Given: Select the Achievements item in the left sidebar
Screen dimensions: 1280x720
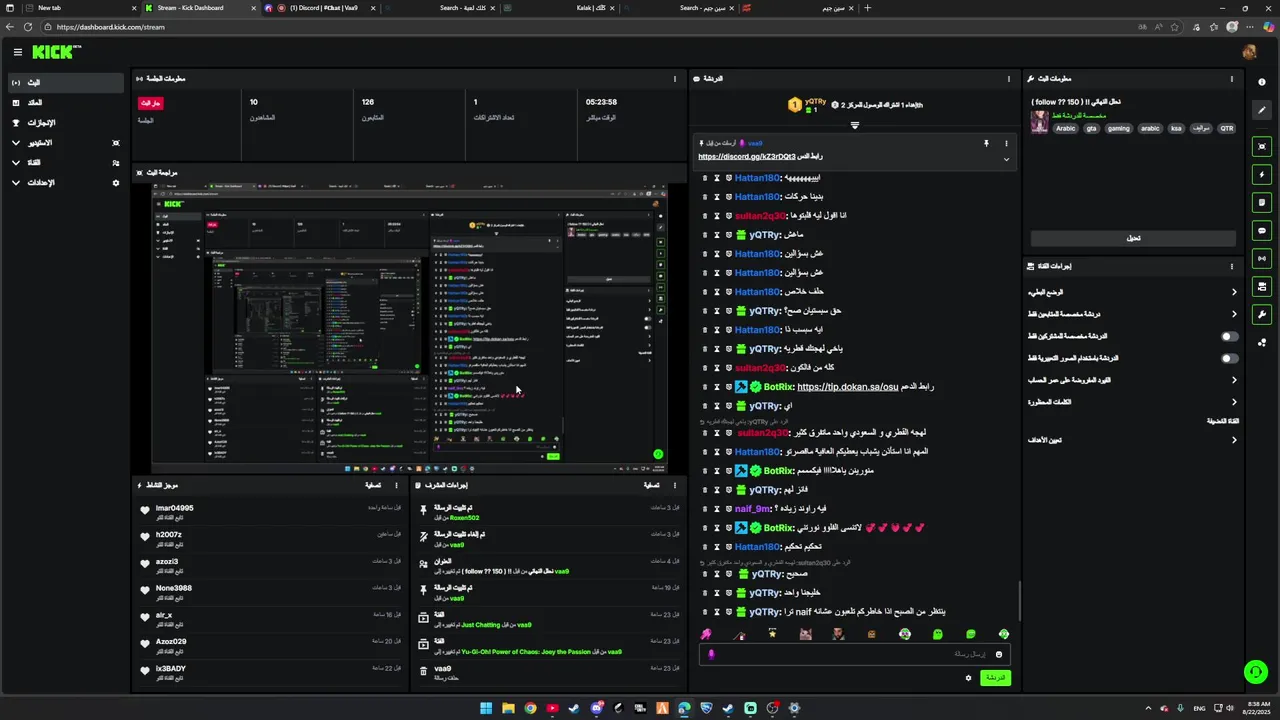Looking at the screenshot, I should tap(66, 123).
